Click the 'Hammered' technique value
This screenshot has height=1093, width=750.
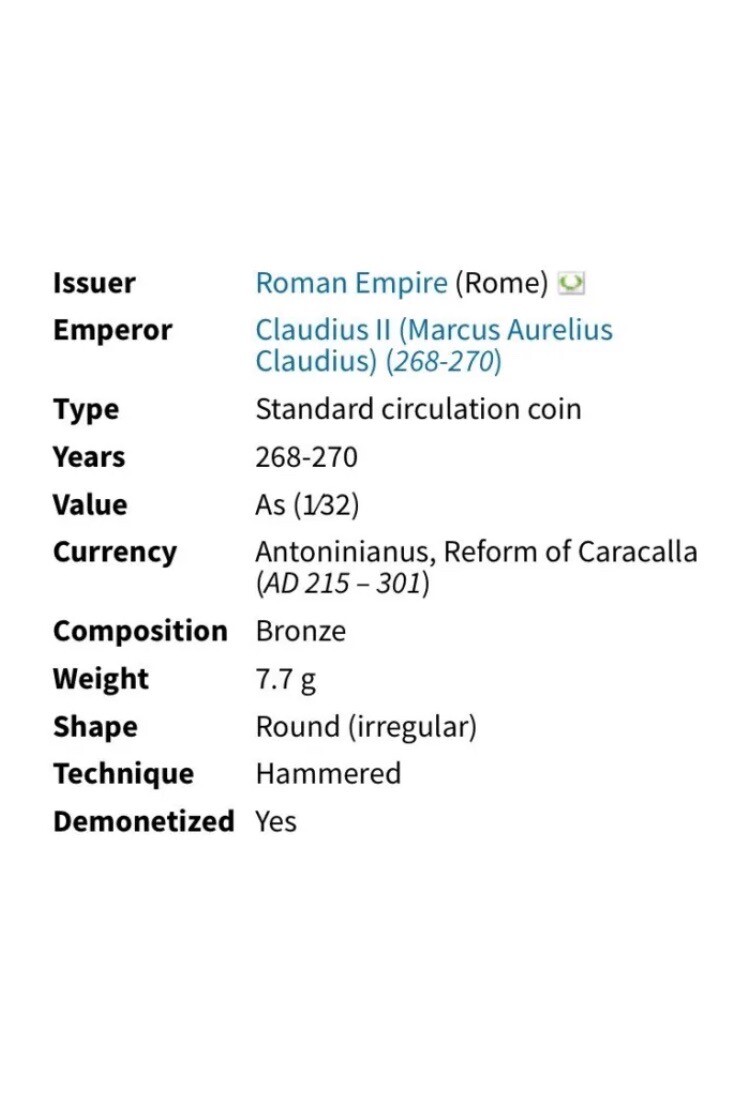[x=328, y=774]
